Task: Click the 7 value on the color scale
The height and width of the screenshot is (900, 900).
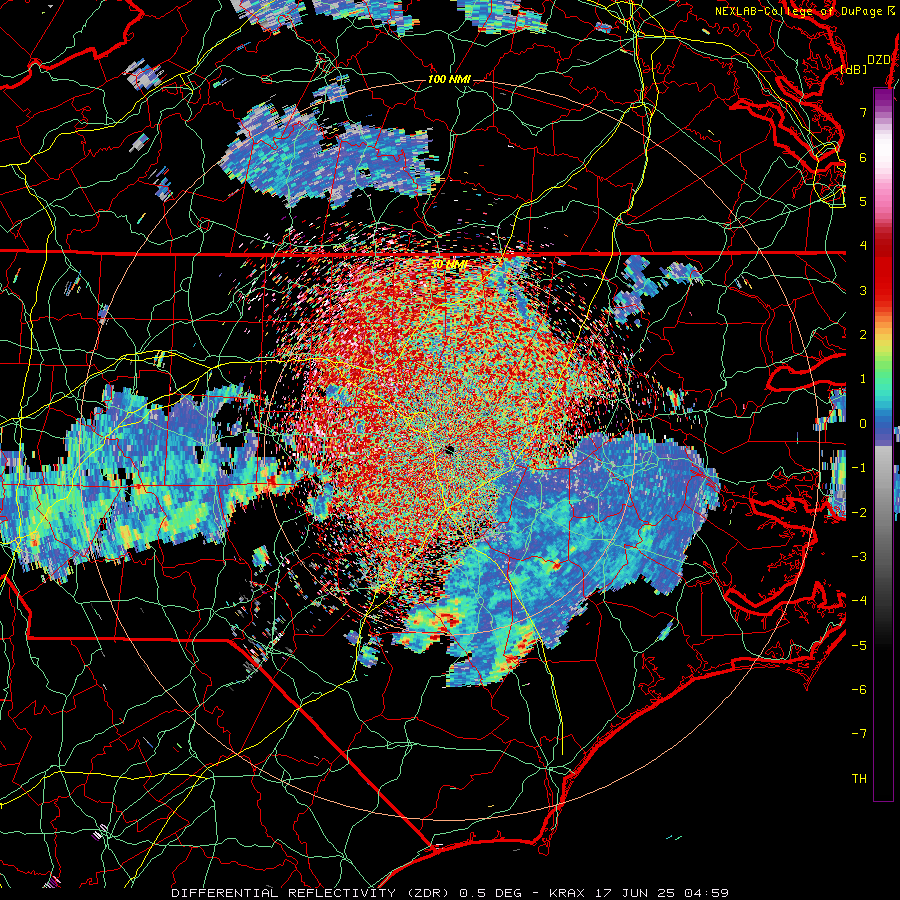Action: pyautogui.click(x=863, y=112)
